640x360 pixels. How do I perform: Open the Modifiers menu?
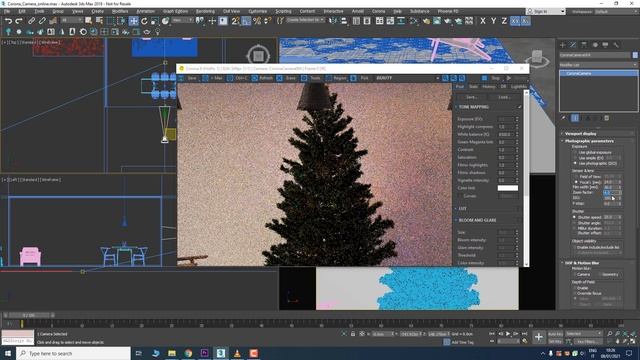coord(120,11)
